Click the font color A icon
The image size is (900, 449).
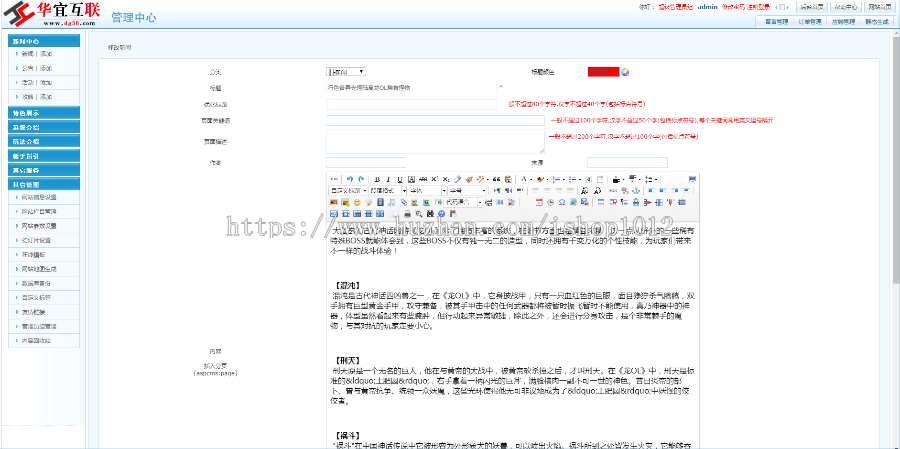point(523,179)
